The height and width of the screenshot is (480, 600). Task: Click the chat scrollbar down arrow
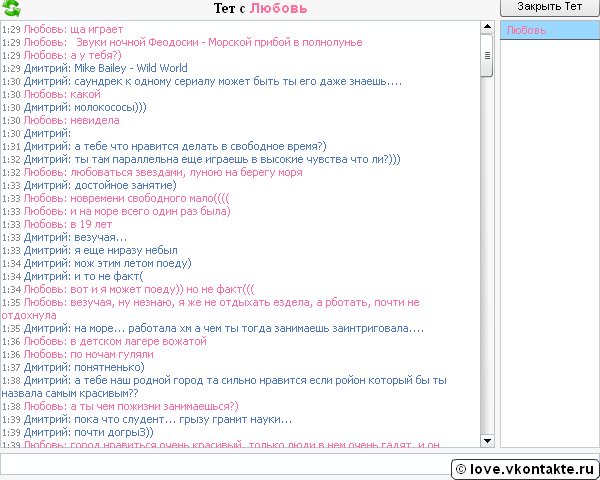coord(487,440)
